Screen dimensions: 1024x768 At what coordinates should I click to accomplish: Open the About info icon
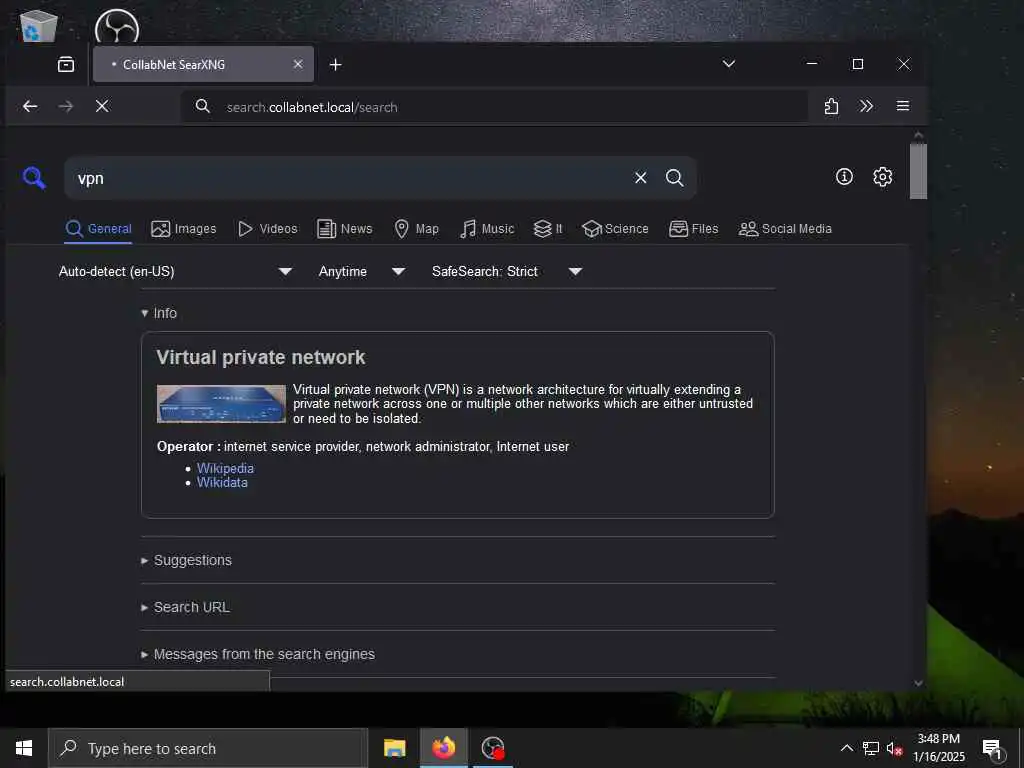click(844, 177)
